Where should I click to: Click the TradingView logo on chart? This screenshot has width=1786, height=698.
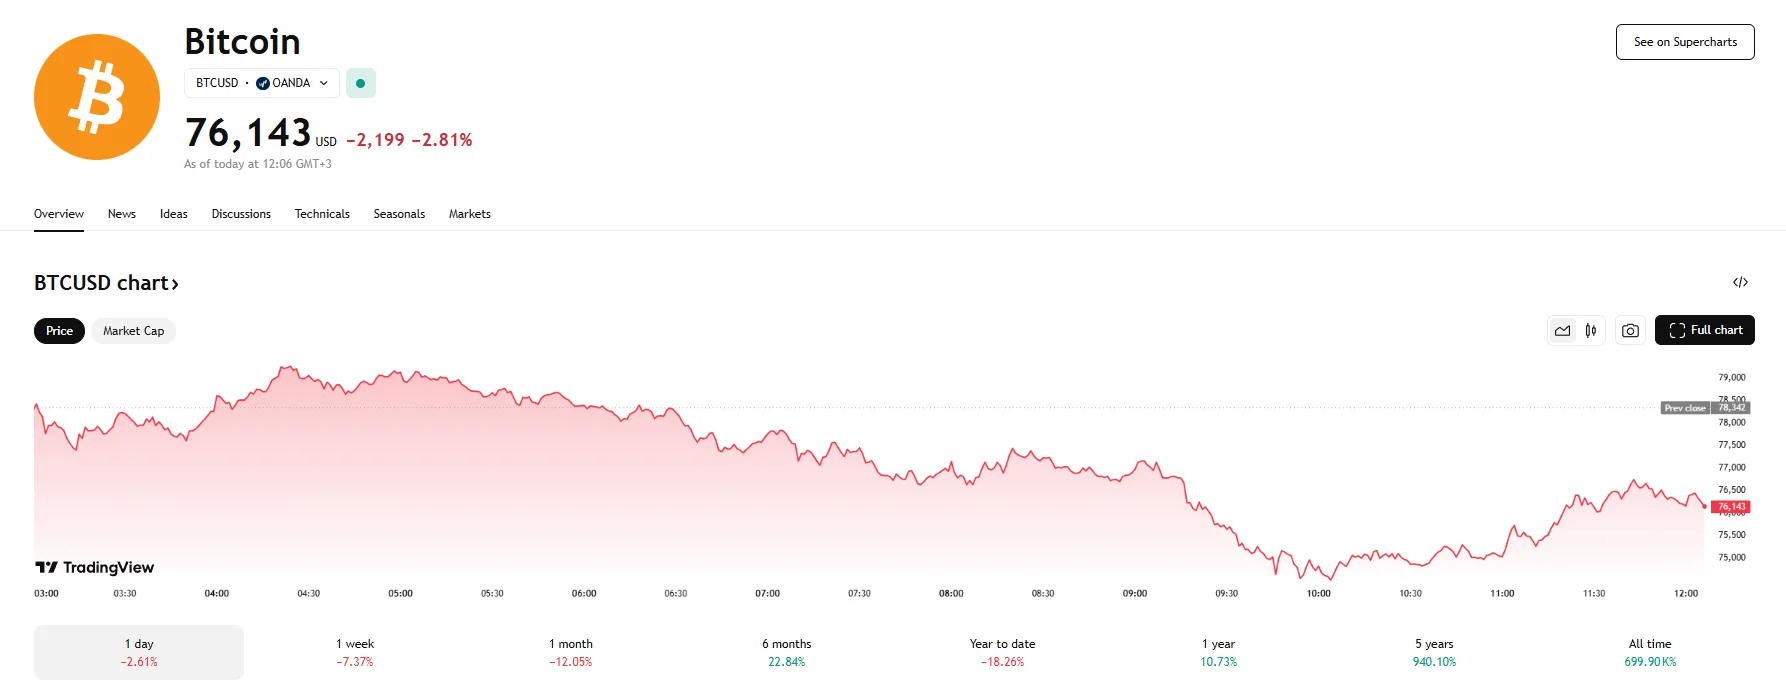coord(95,567)
